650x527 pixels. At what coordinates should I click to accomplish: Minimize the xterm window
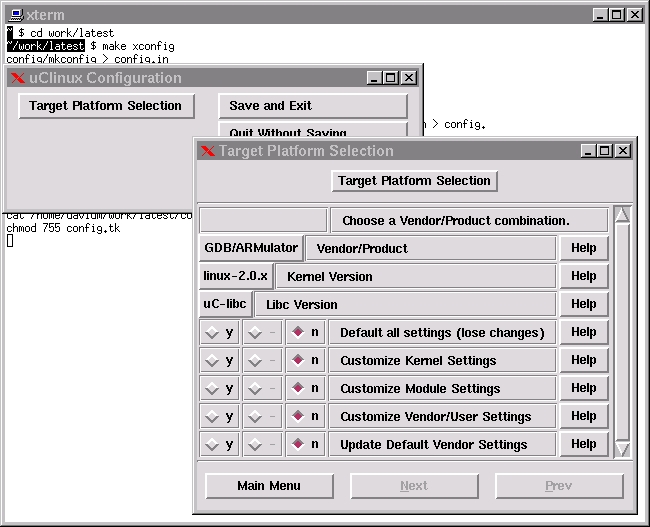pyautogui.click(x=599, y=15)
